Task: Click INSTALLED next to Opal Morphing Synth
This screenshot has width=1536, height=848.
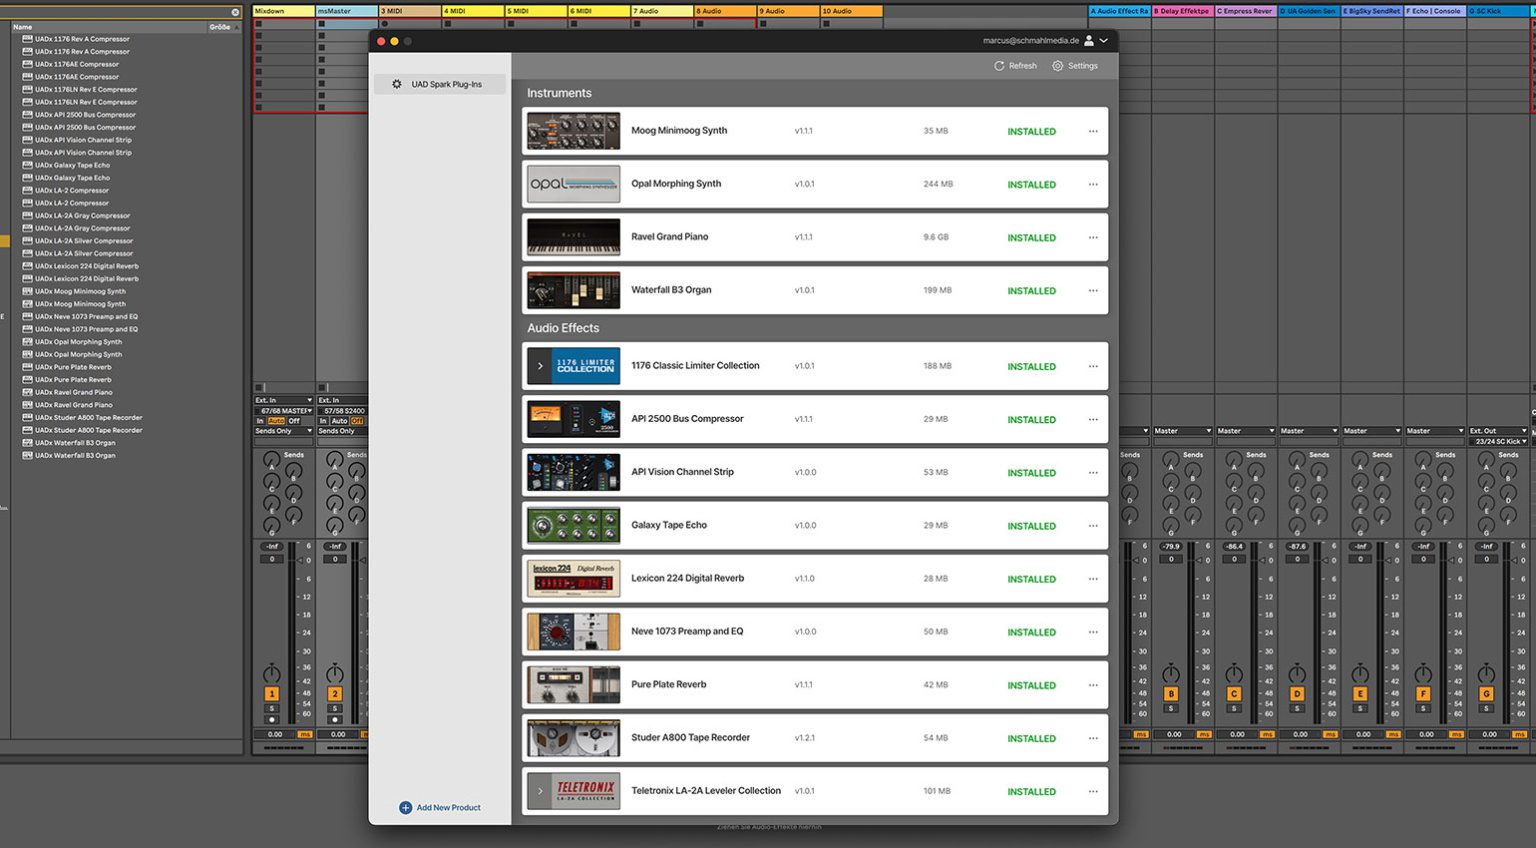Action: click(x=1031, y=184)
